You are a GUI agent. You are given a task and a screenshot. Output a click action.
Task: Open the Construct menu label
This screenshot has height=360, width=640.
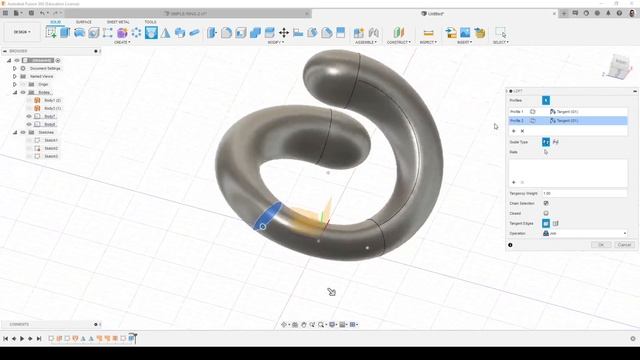398,42
